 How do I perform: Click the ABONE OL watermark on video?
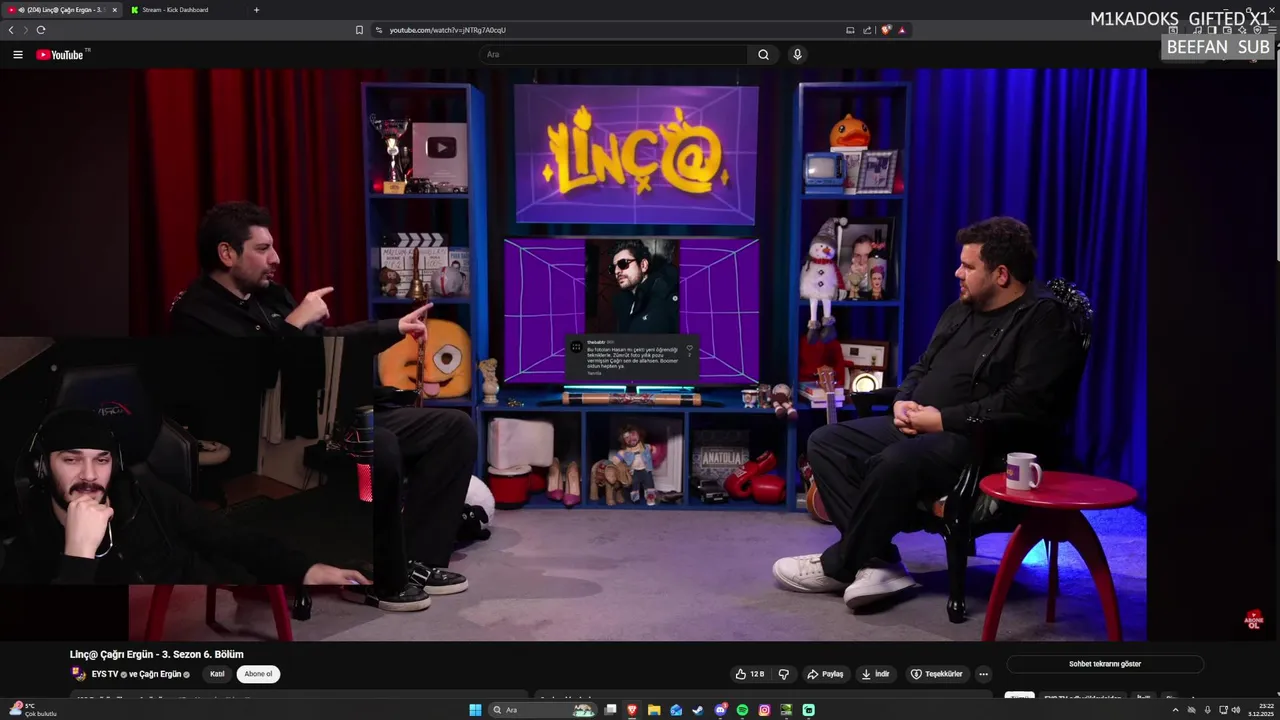click(1254, 620)
